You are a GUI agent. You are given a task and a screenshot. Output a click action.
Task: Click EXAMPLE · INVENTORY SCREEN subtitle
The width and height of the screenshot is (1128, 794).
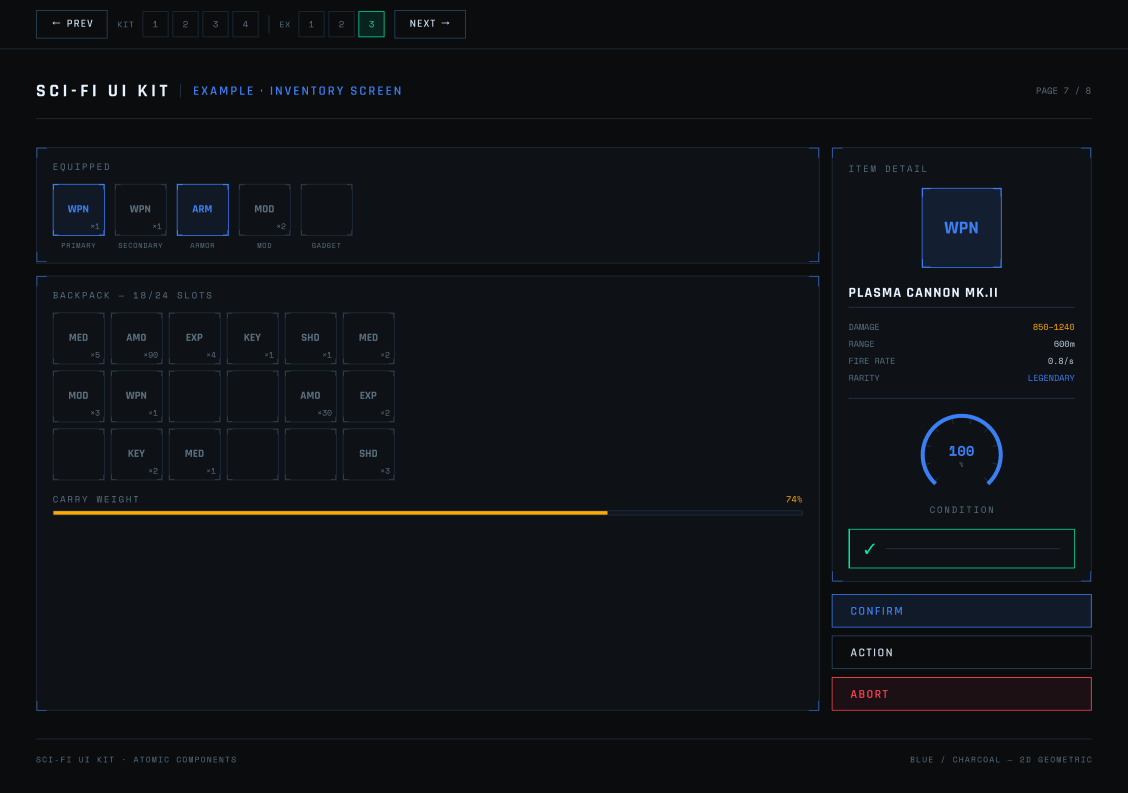tap(298, 91)
